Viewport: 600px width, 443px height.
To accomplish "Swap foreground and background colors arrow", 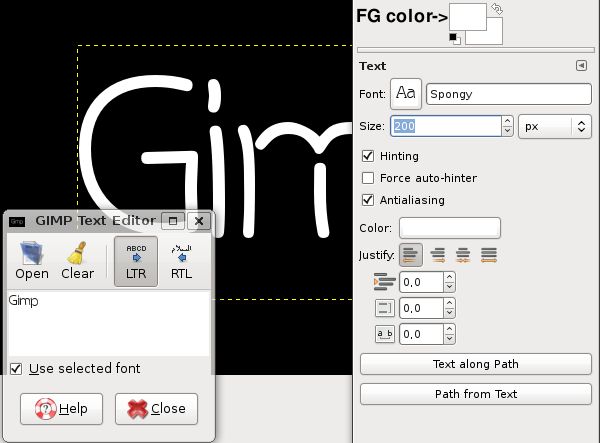I will point(497,9).
